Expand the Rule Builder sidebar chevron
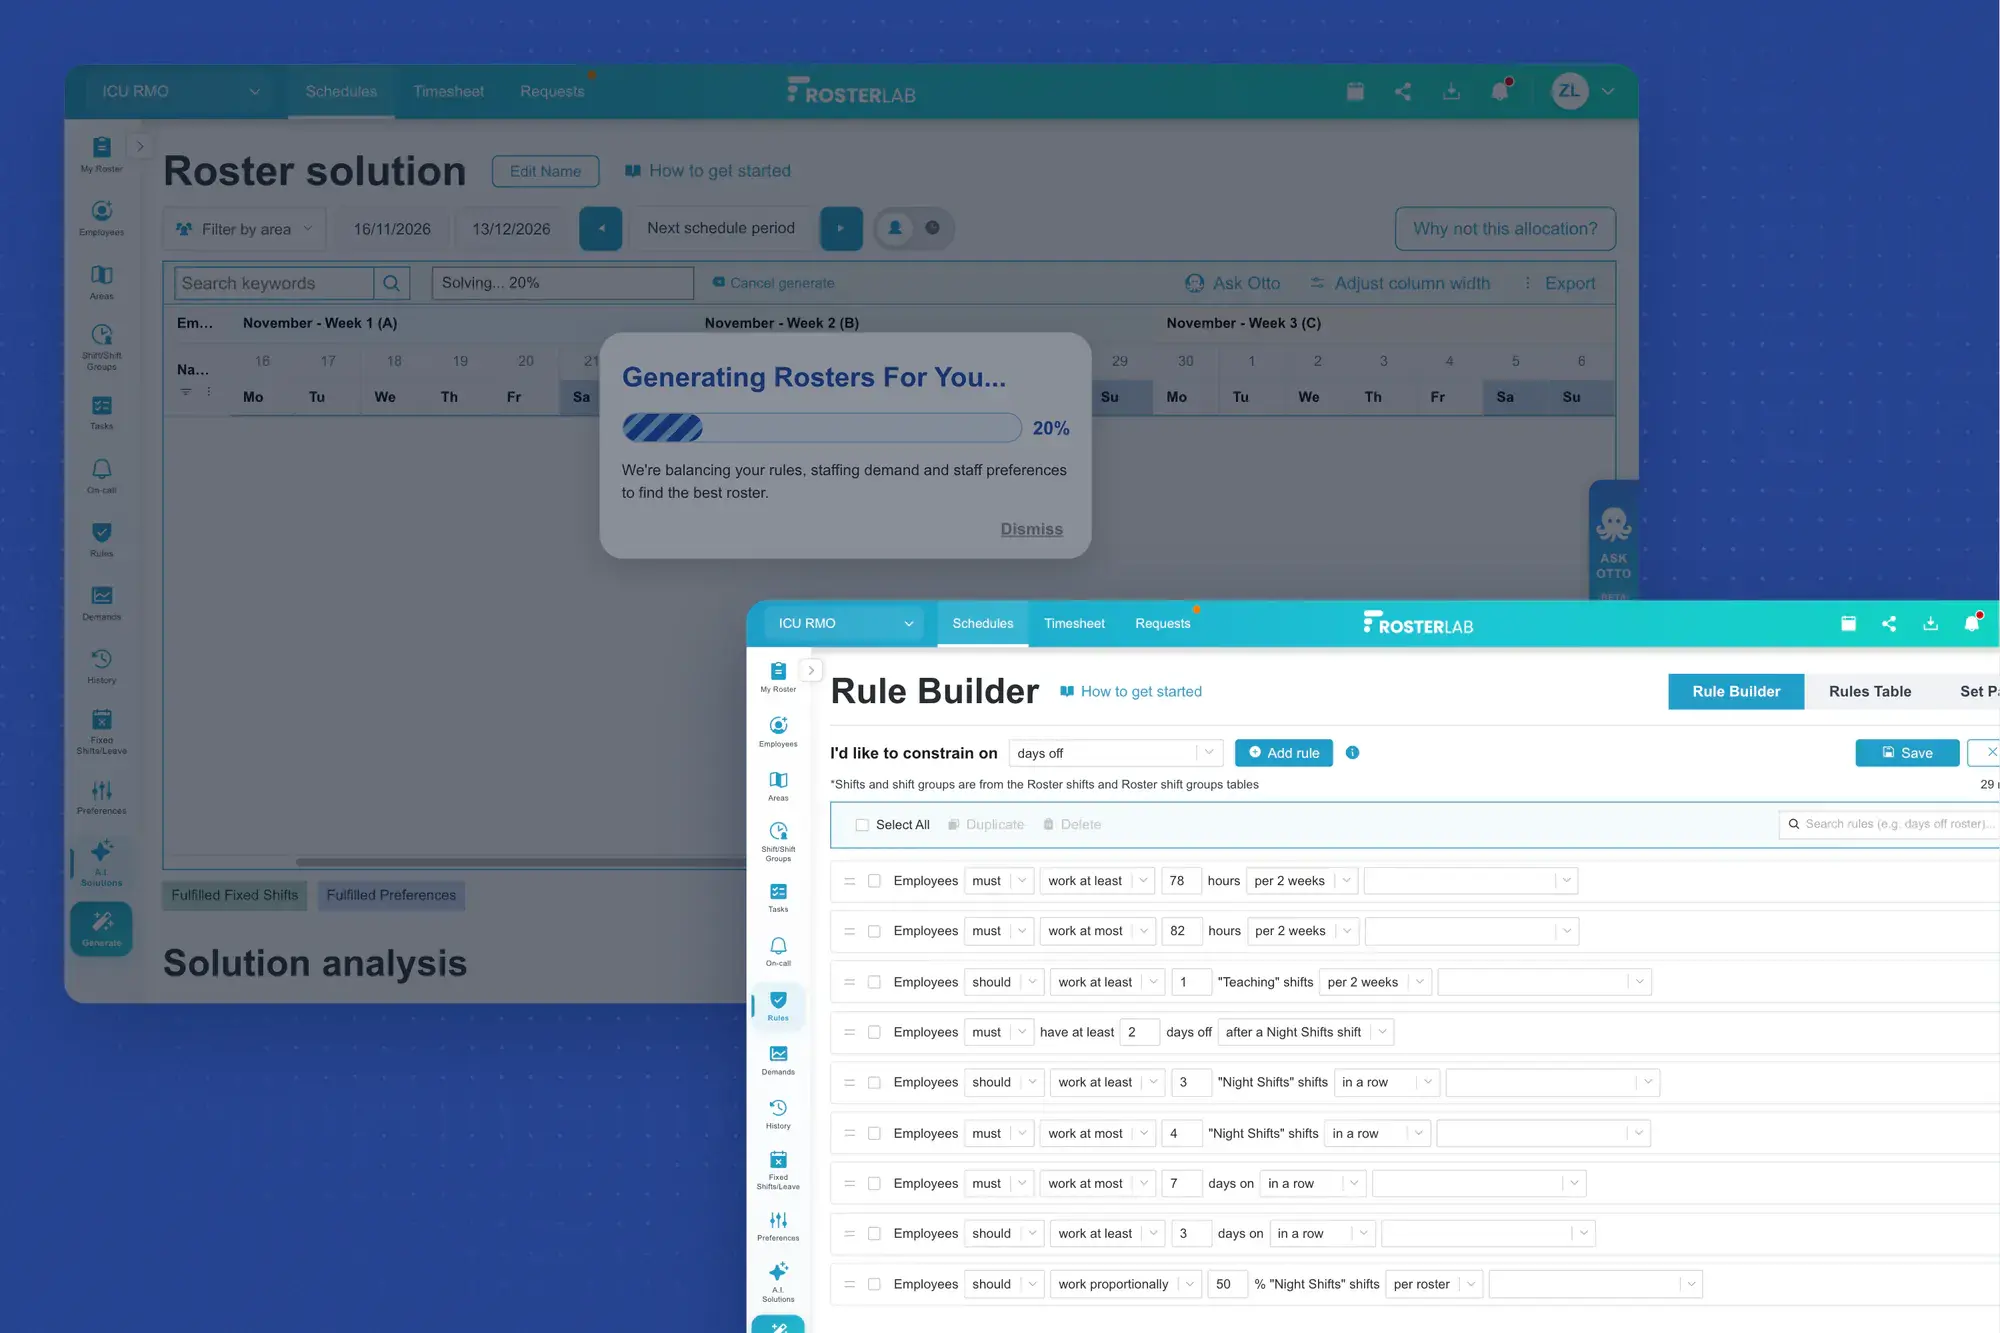Viewport: 2000px width, 1333px height. (811, 670)
